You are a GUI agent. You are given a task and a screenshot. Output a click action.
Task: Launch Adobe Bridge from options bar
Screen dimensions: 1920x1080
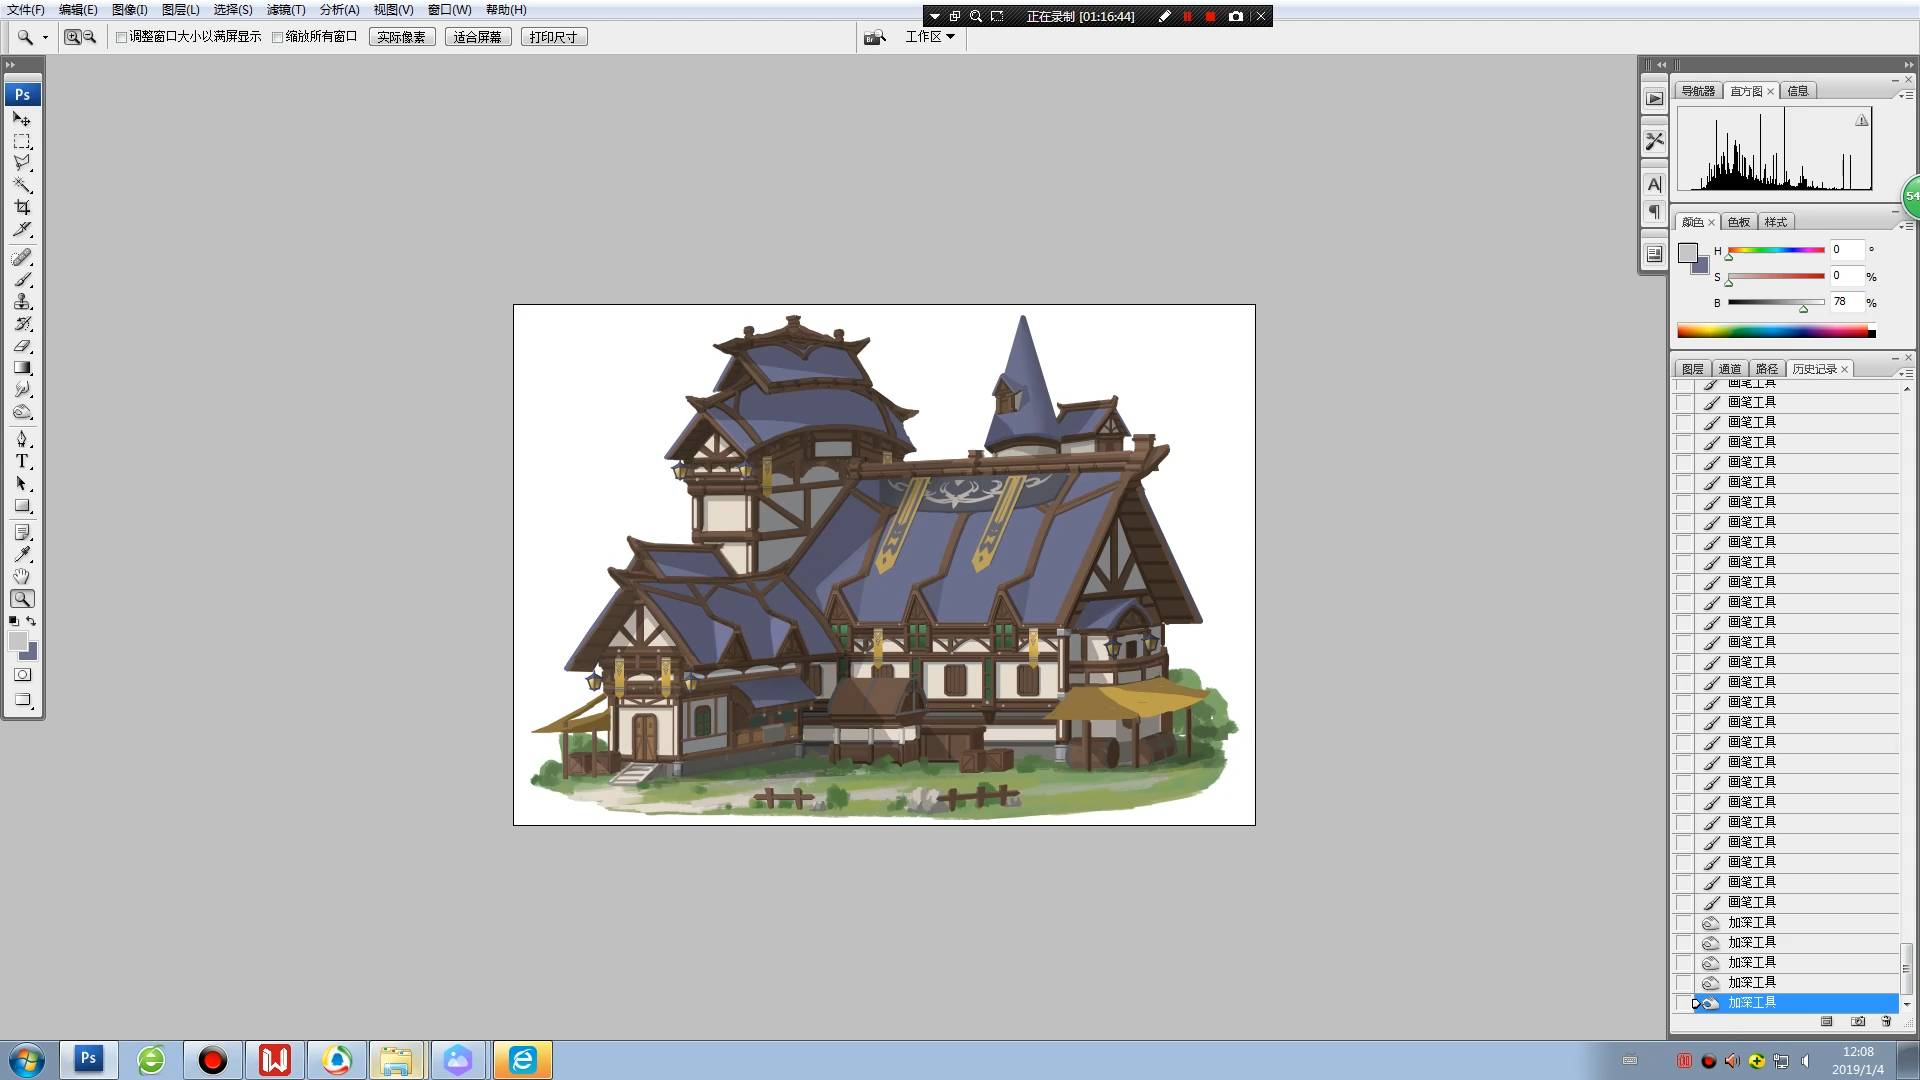click(875, 37)
